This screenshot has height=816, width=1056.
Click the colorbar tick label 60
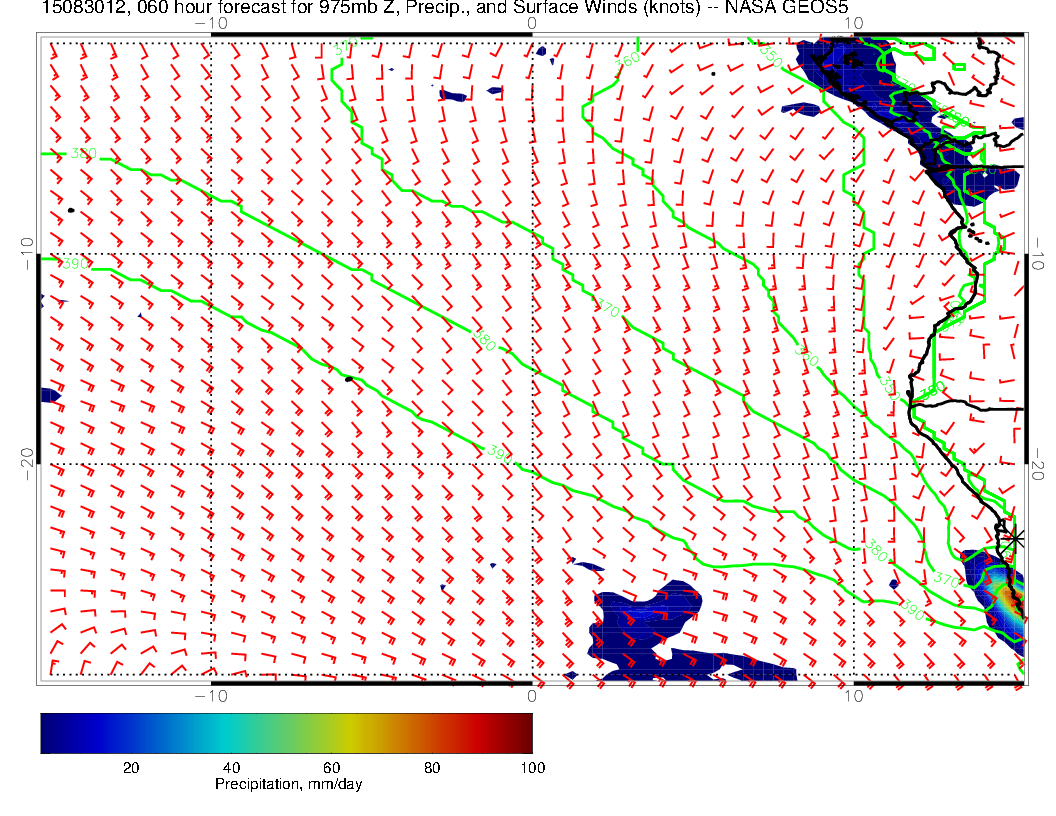(x=335, y=767)
